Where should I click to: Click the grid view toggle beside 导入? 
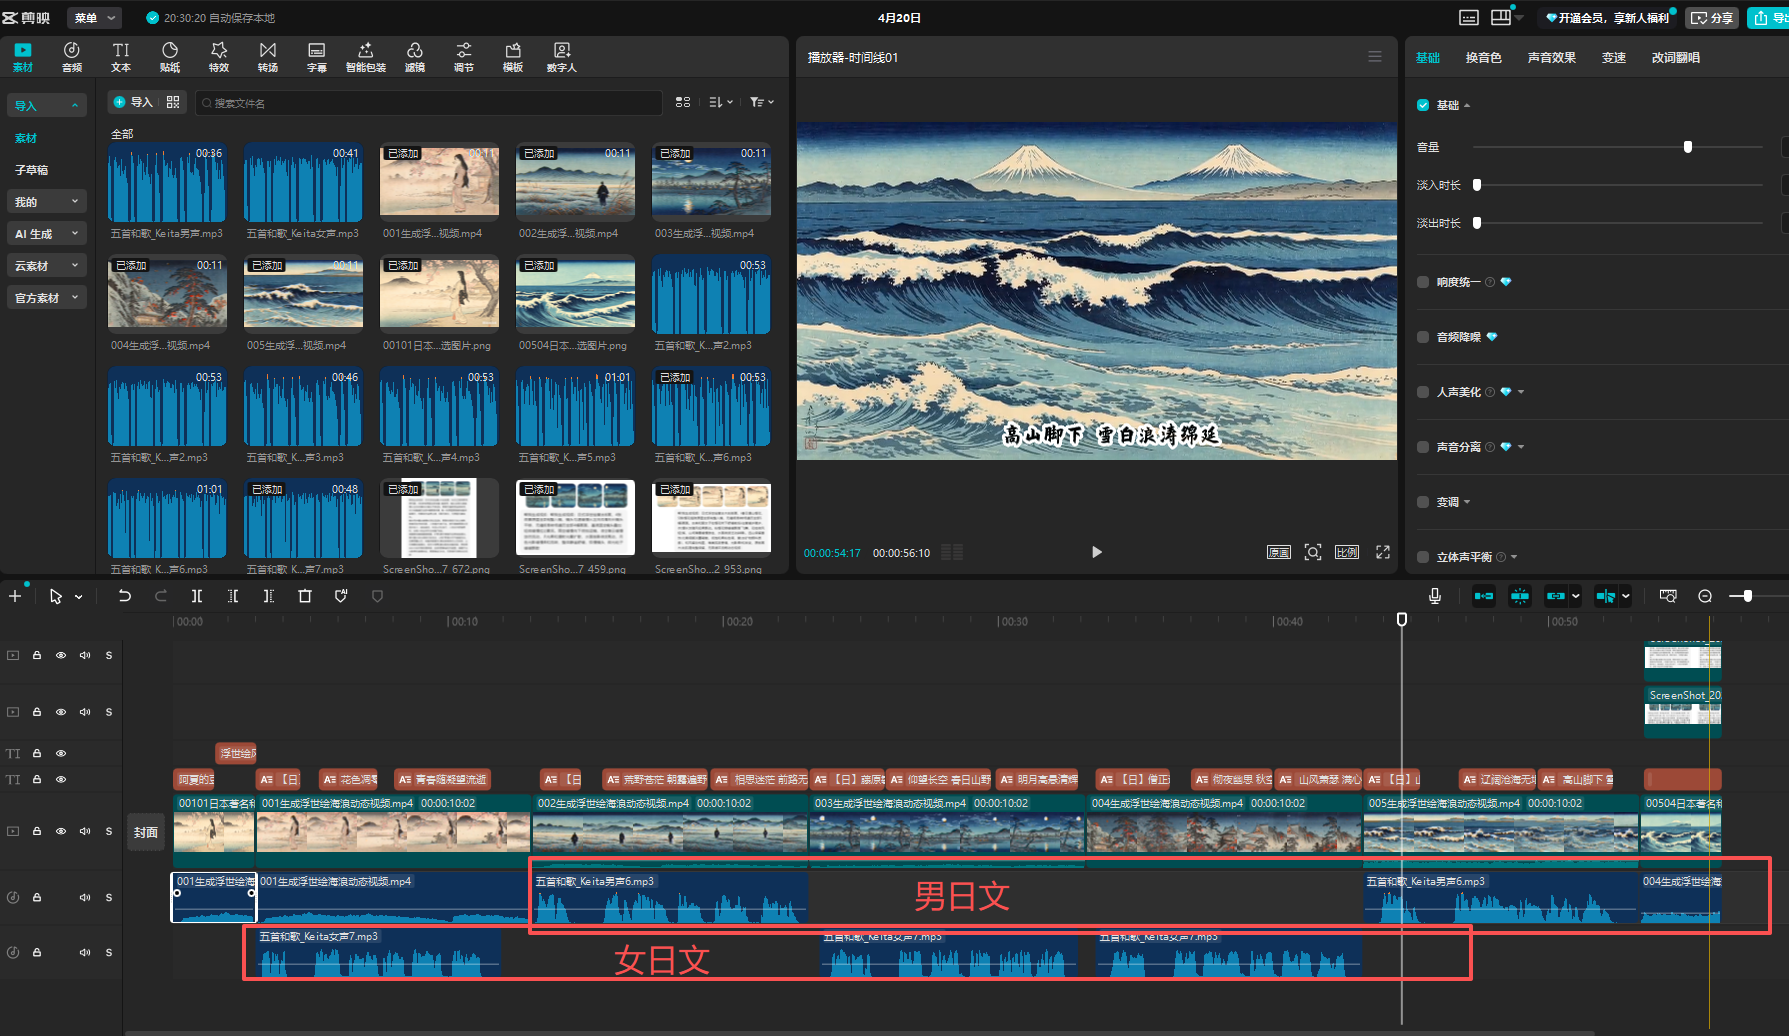click(x=173, y=102)
